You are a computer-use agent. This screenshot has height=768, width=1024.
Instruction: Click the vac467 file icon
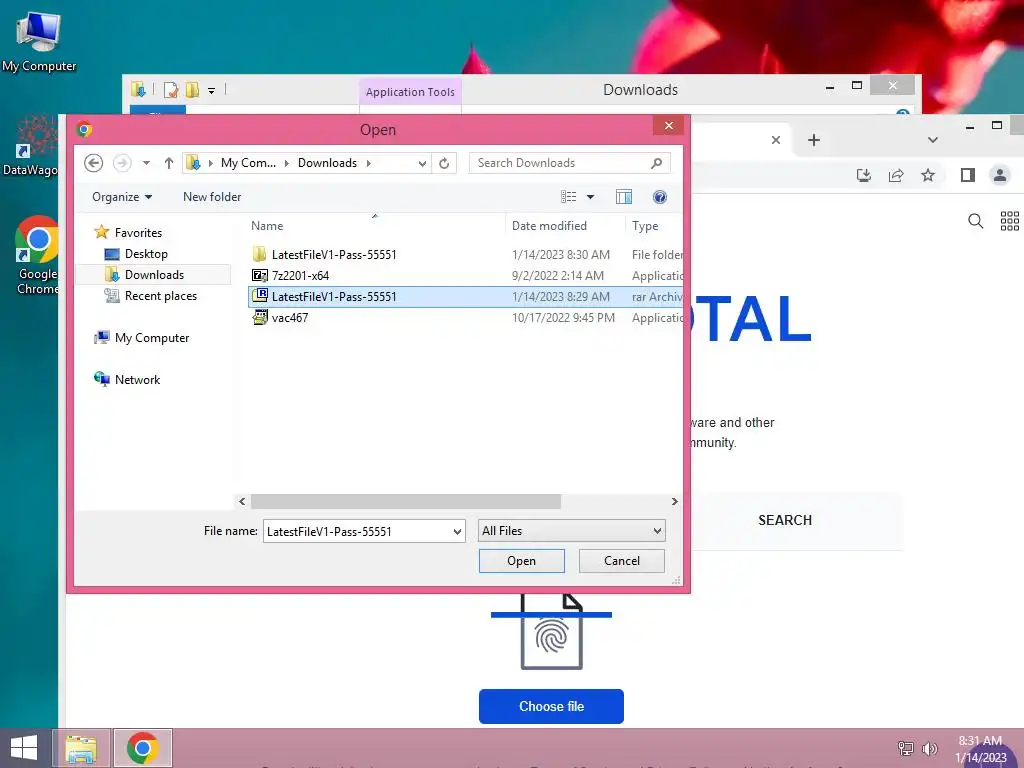point(260,317)
